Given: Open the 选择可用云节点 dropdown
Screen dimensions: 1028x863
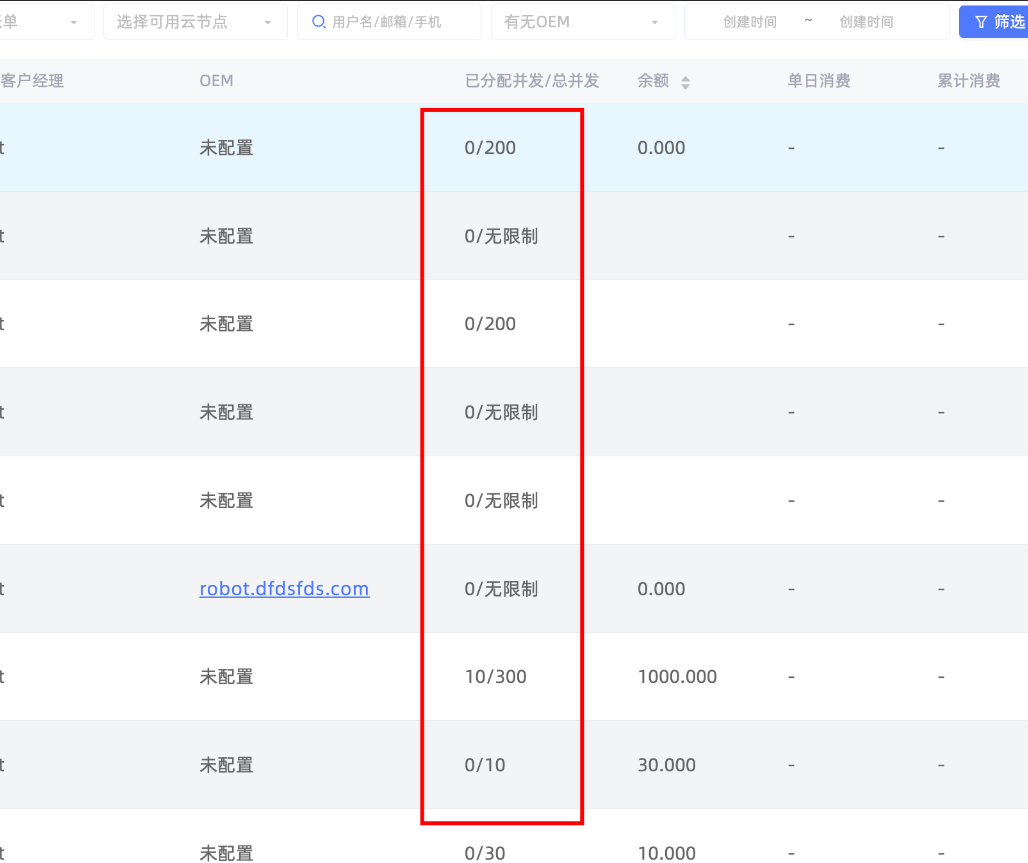Looking at the screenshot, I should pos(195,22).
